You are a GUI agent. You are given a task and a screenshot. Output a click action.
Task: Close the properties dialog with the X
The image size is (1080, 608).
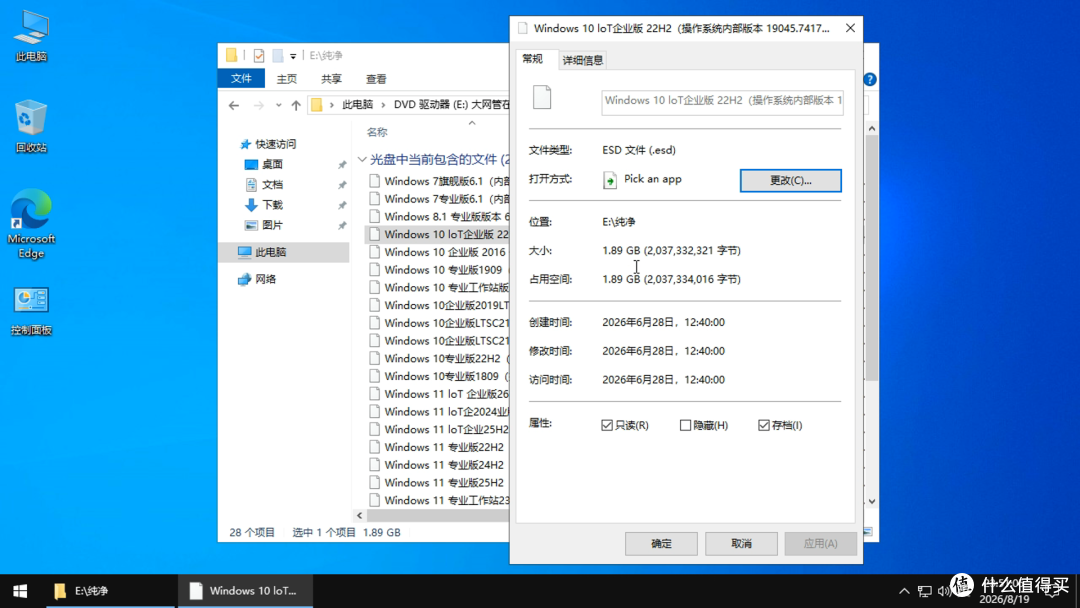[x=850, y=28]
